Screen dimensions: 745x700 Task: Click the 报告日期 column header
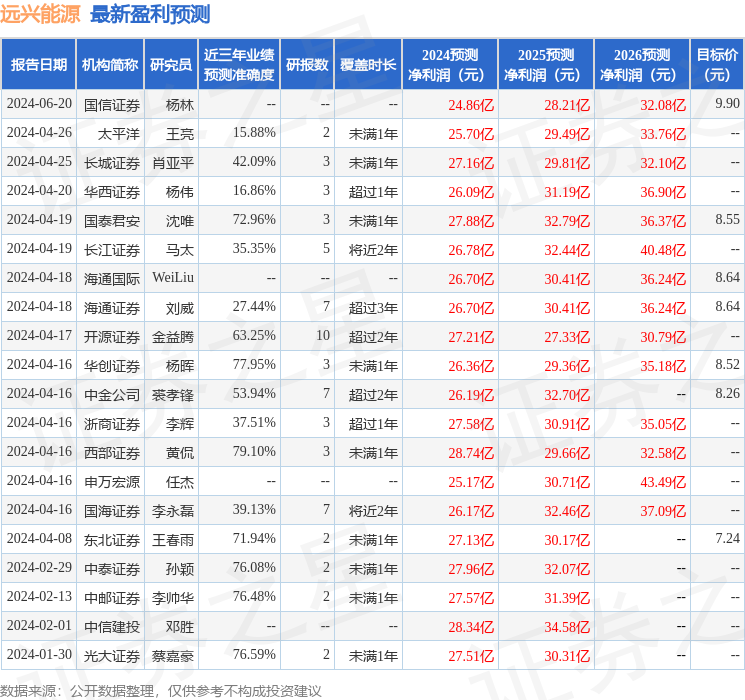[38, 65]
